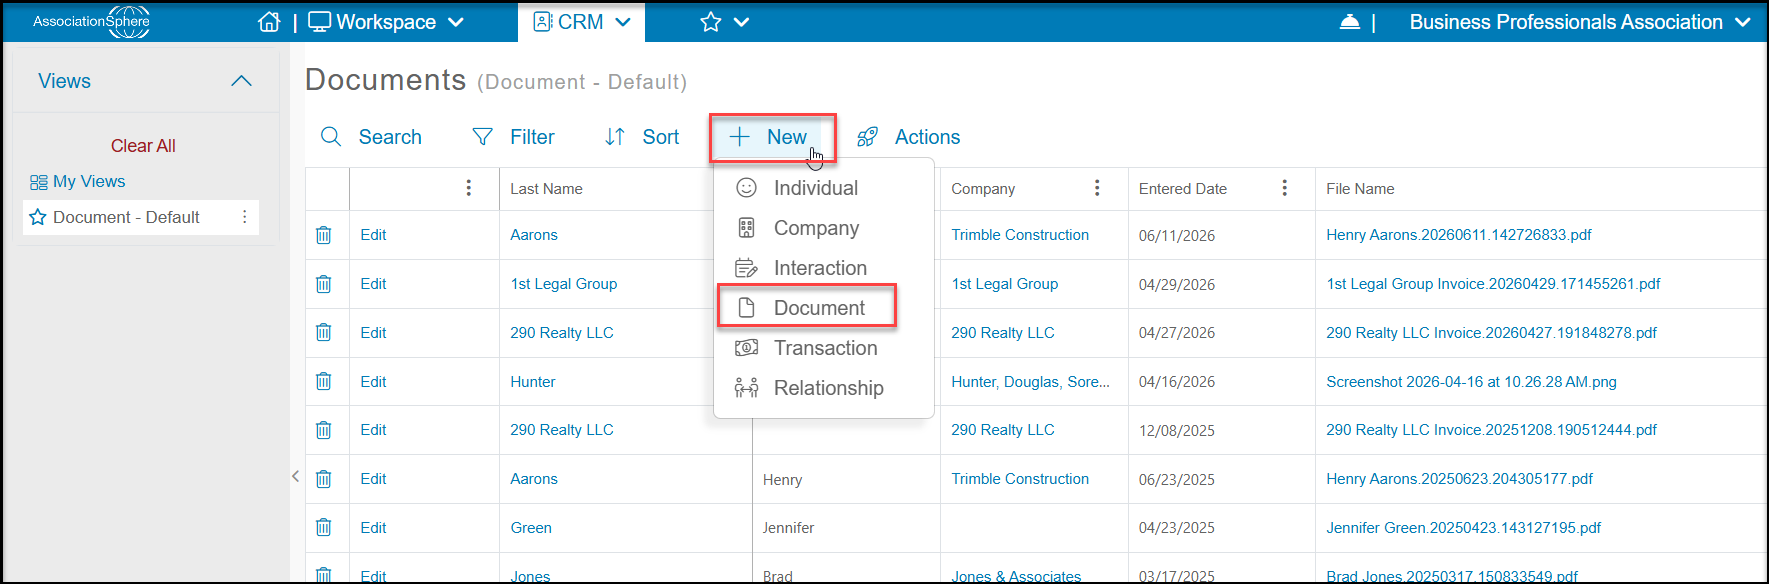
Task: Open Document - Default view options dots
Action: pyautogui.click(x=245, y=217)
